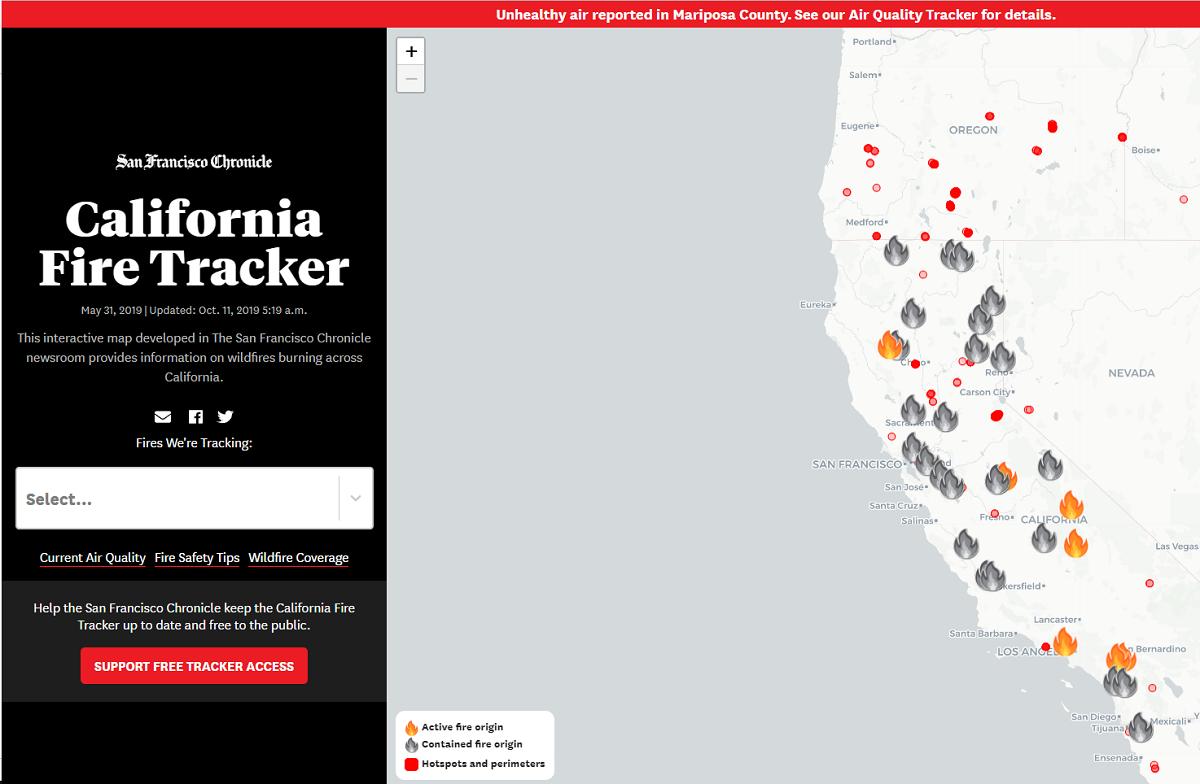
Task: Click the 'Updated: Oct. 11, 2019 5:19 a.m.' text
Action: [x=228, y=310]
